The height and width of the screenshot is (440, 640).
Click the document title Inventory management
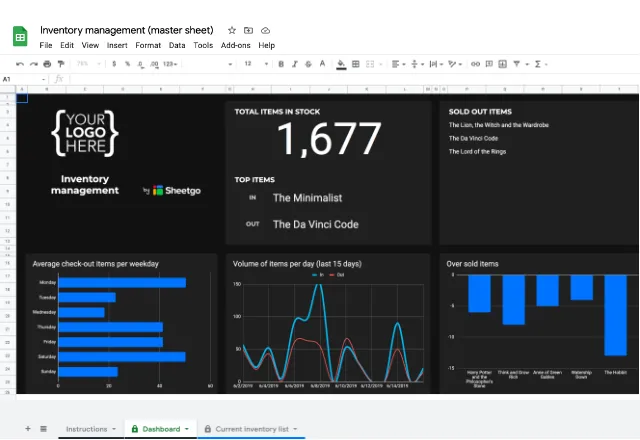[x=127, y=30]
